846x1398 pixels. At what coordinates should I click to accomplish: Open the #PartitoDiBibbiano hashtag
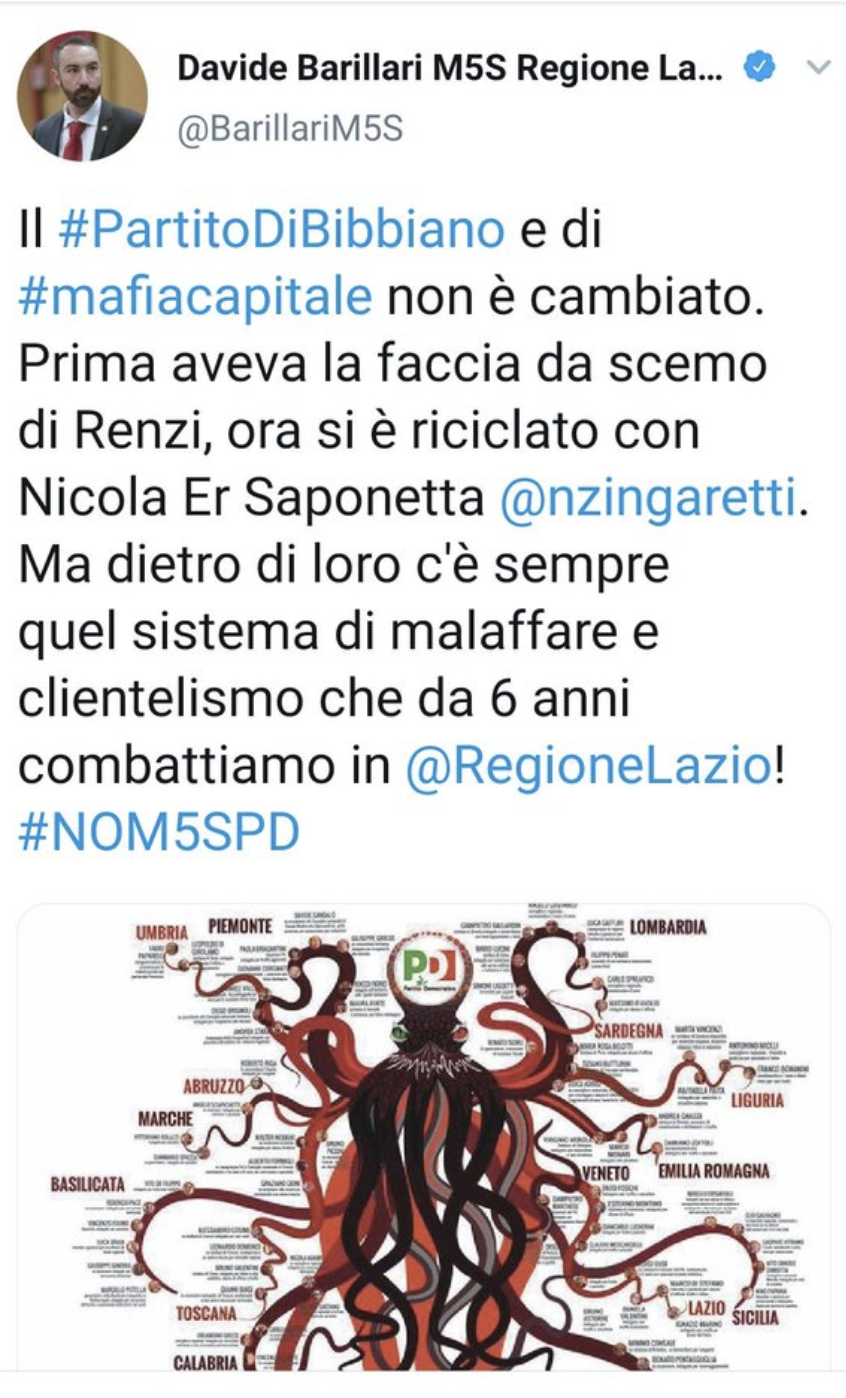281,230
